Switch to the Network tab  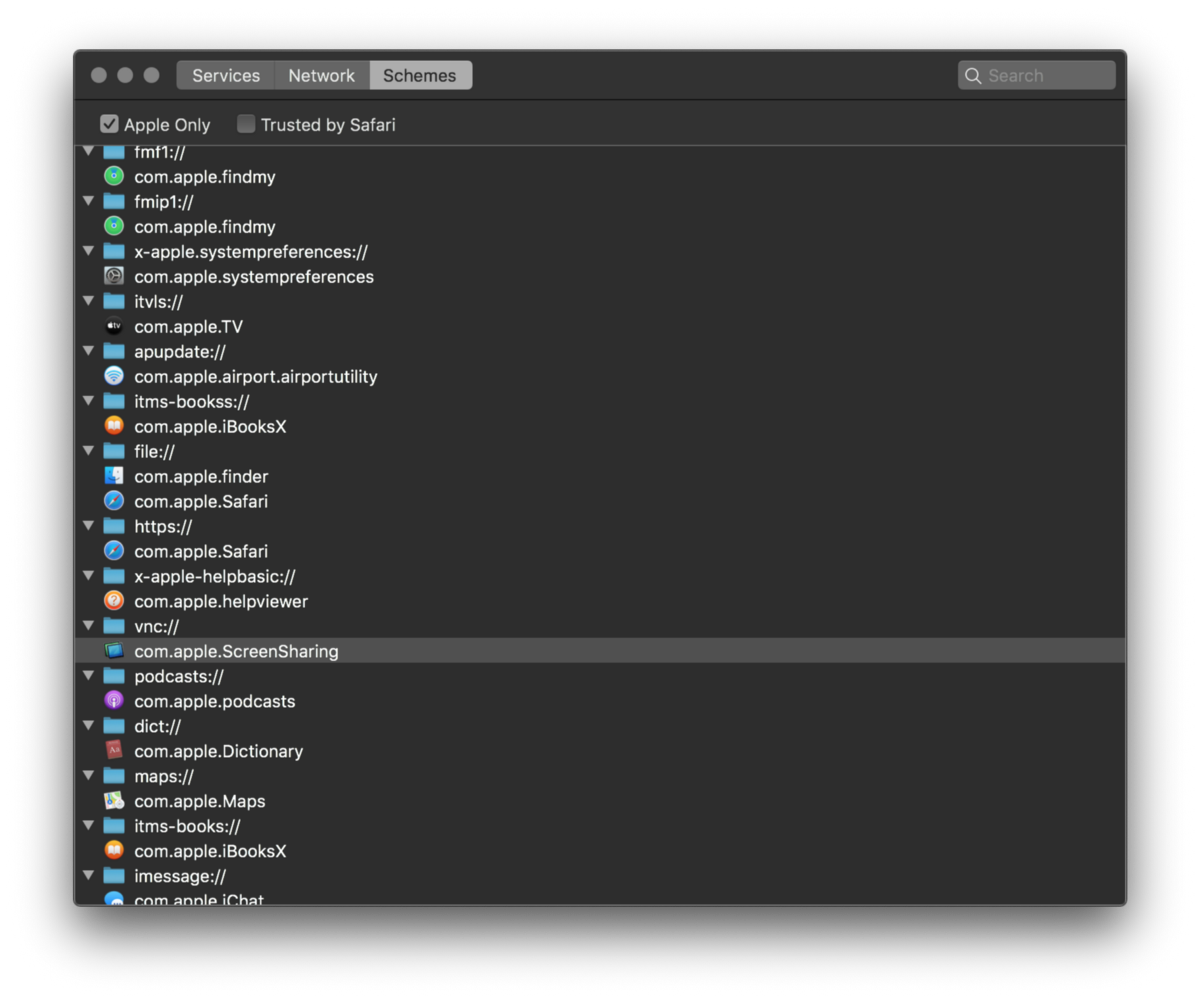[321, 76]
